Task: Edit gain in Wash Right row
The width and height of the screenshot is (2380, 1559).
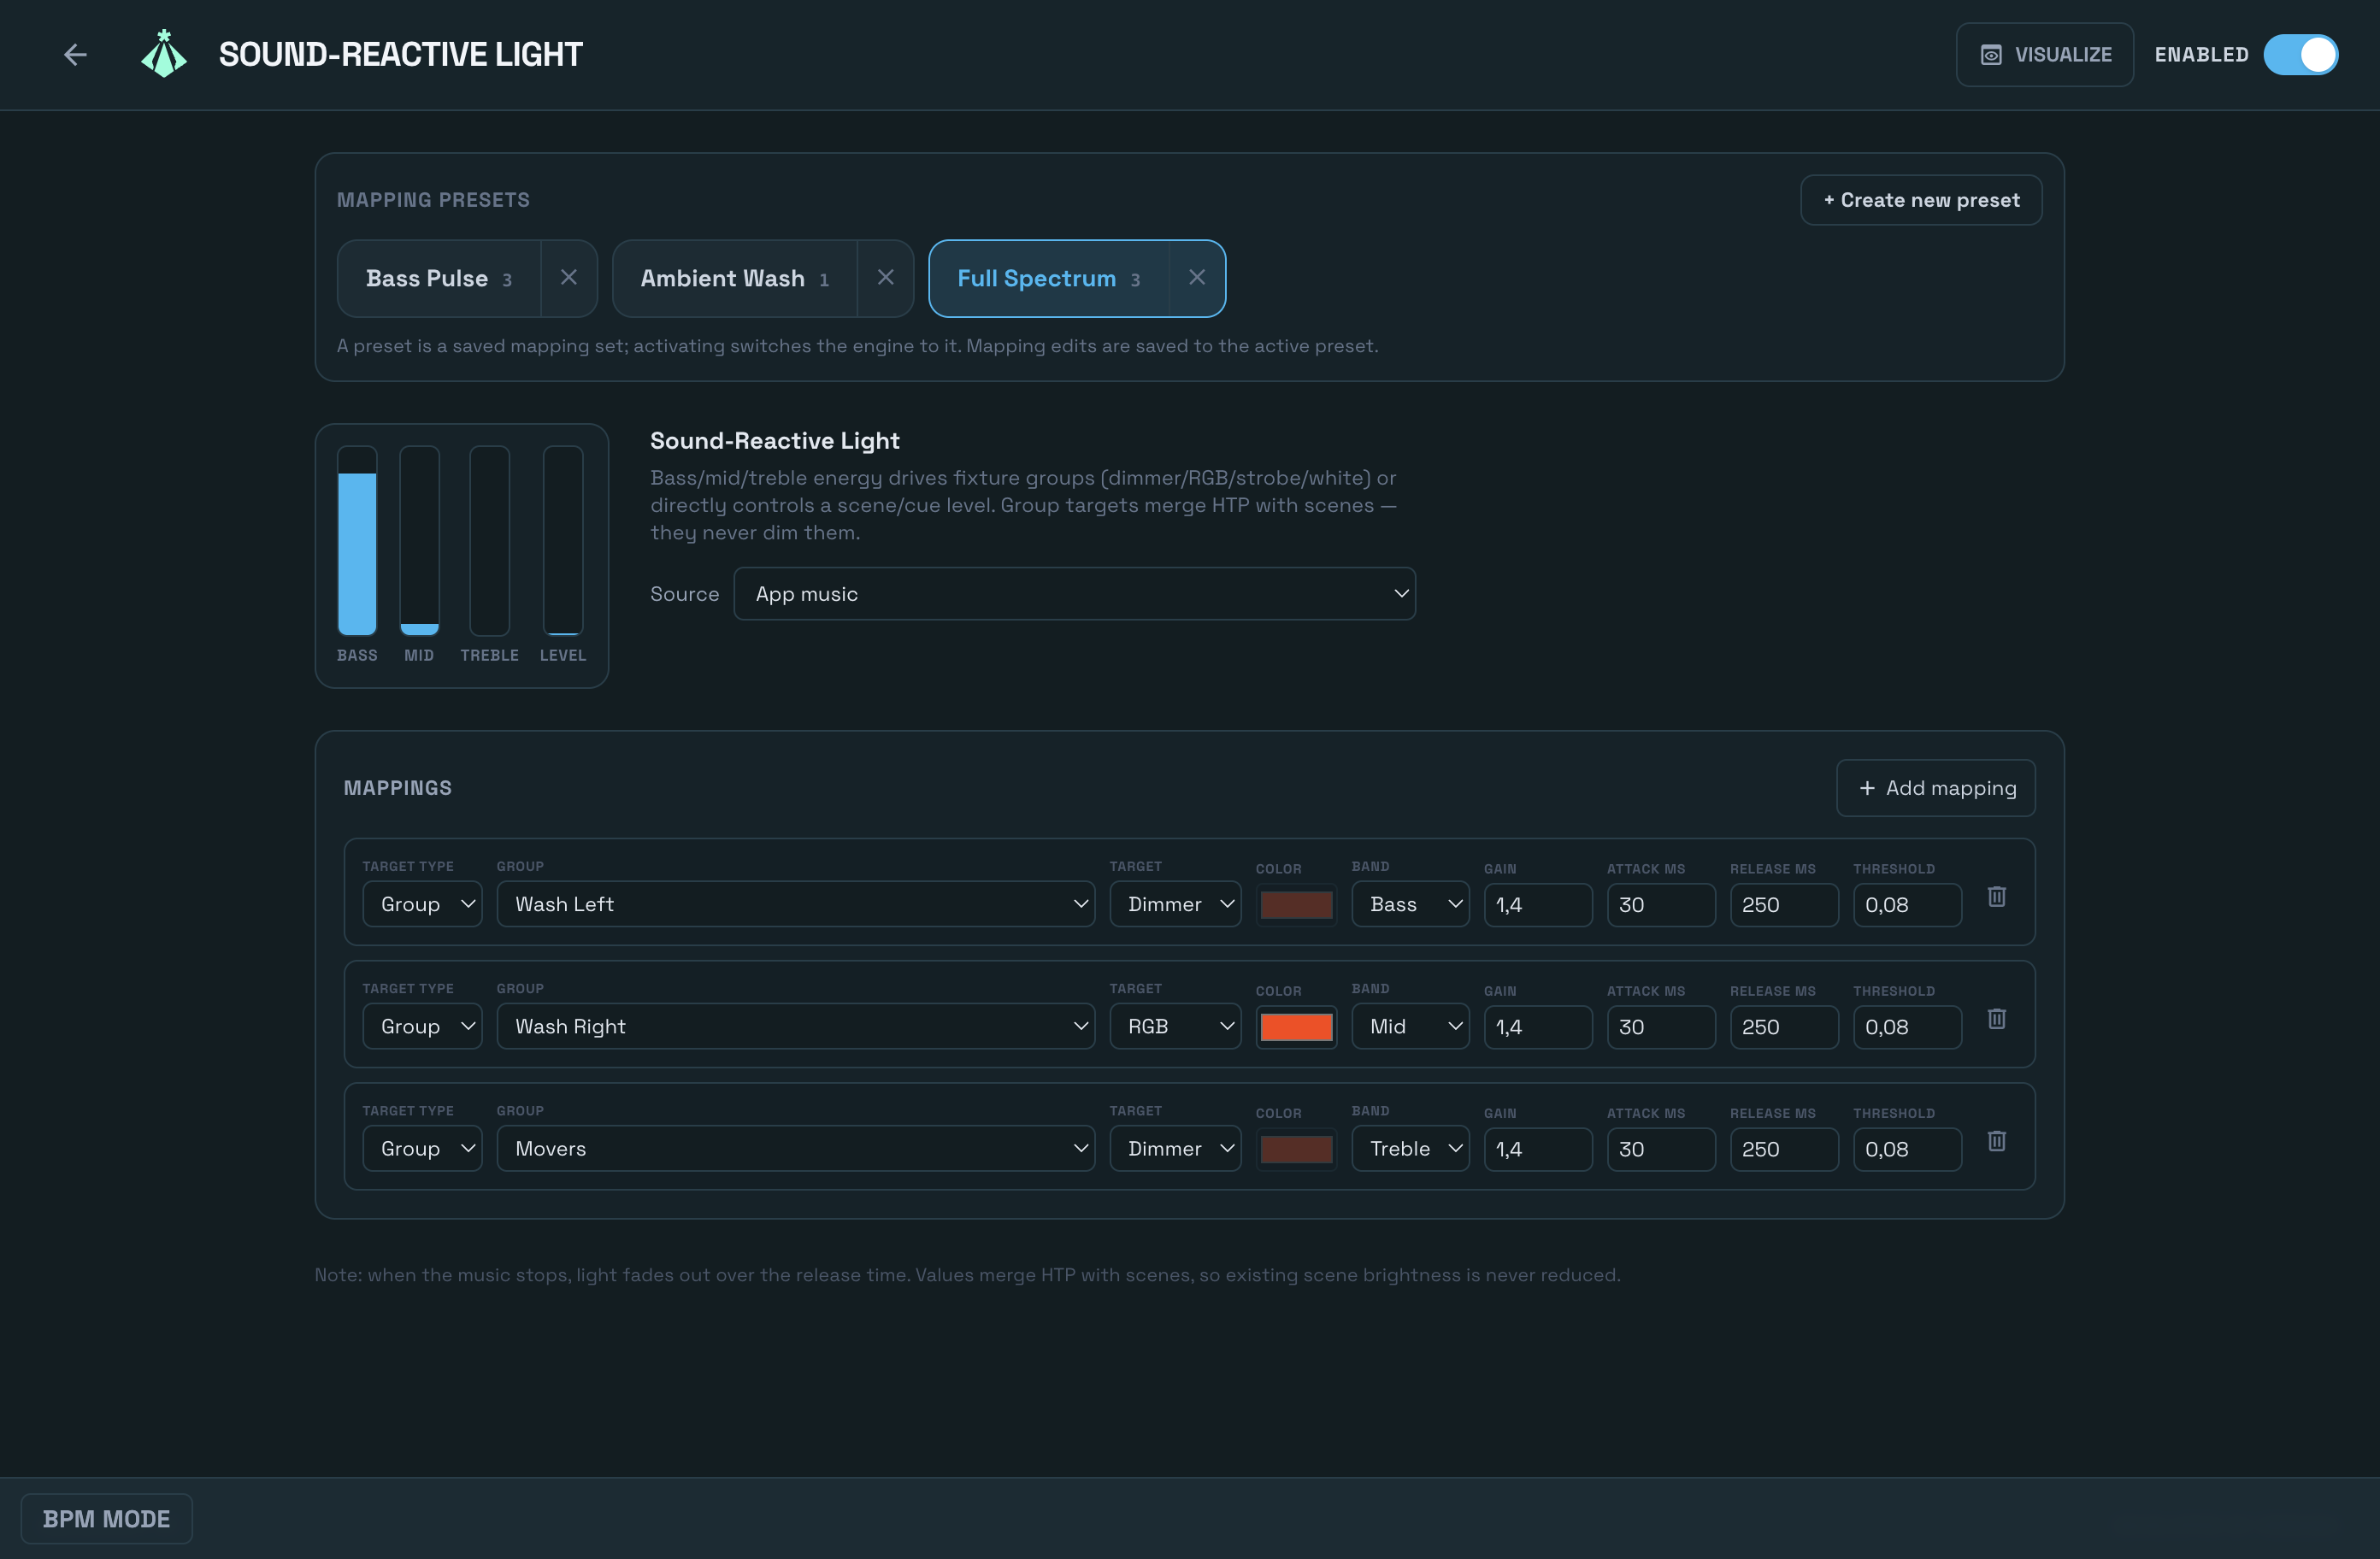Action: pyautogui.click(x=1537, y=1027)
